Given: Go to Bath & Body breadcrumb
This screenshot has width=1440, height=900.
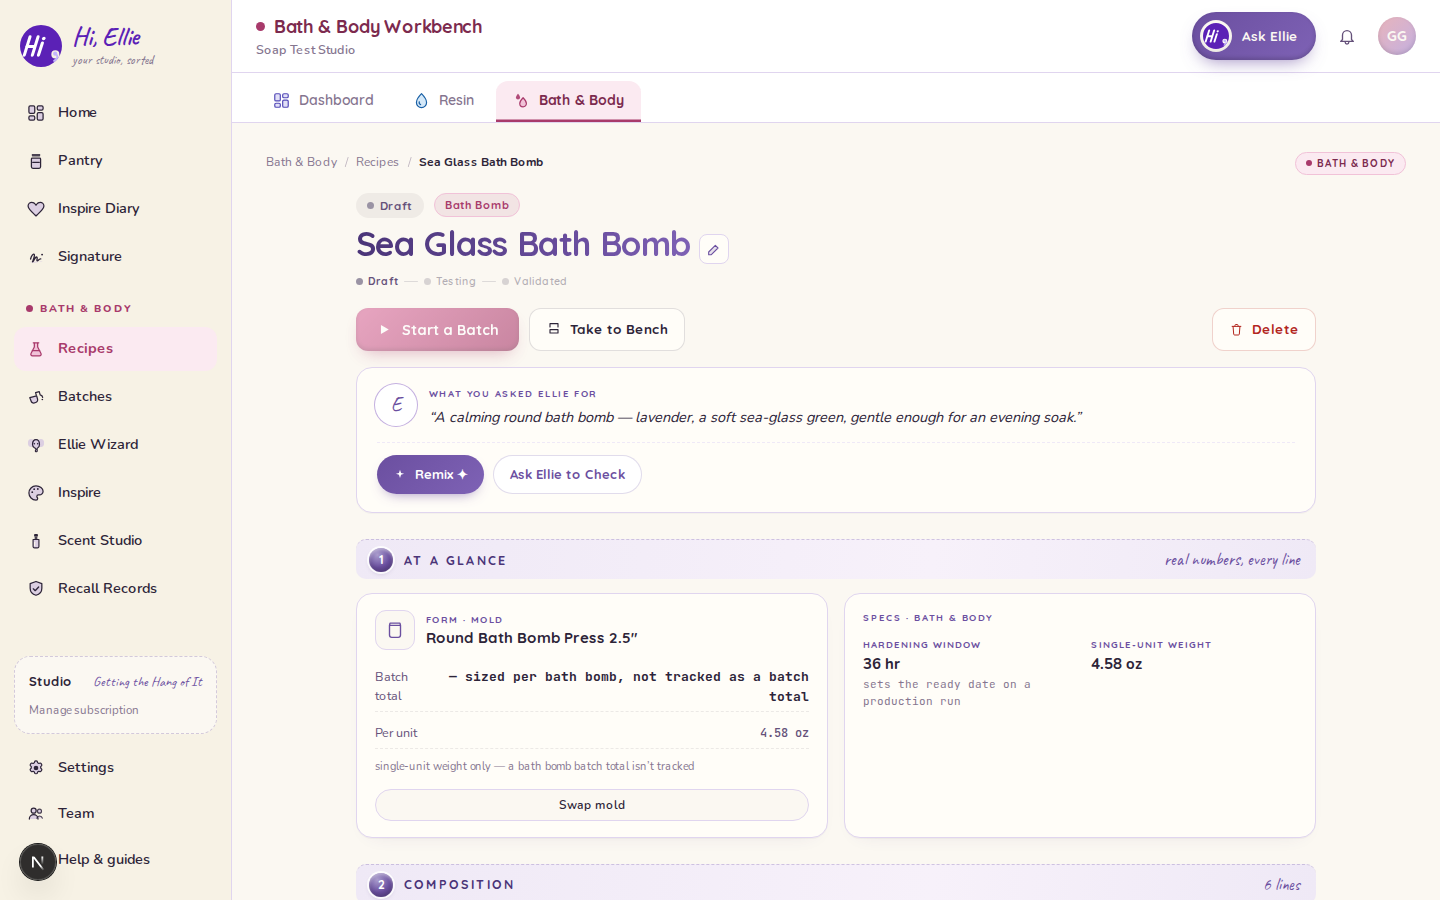Looking at the screenshot, I should pyautogui.click(x=302, y=162).
